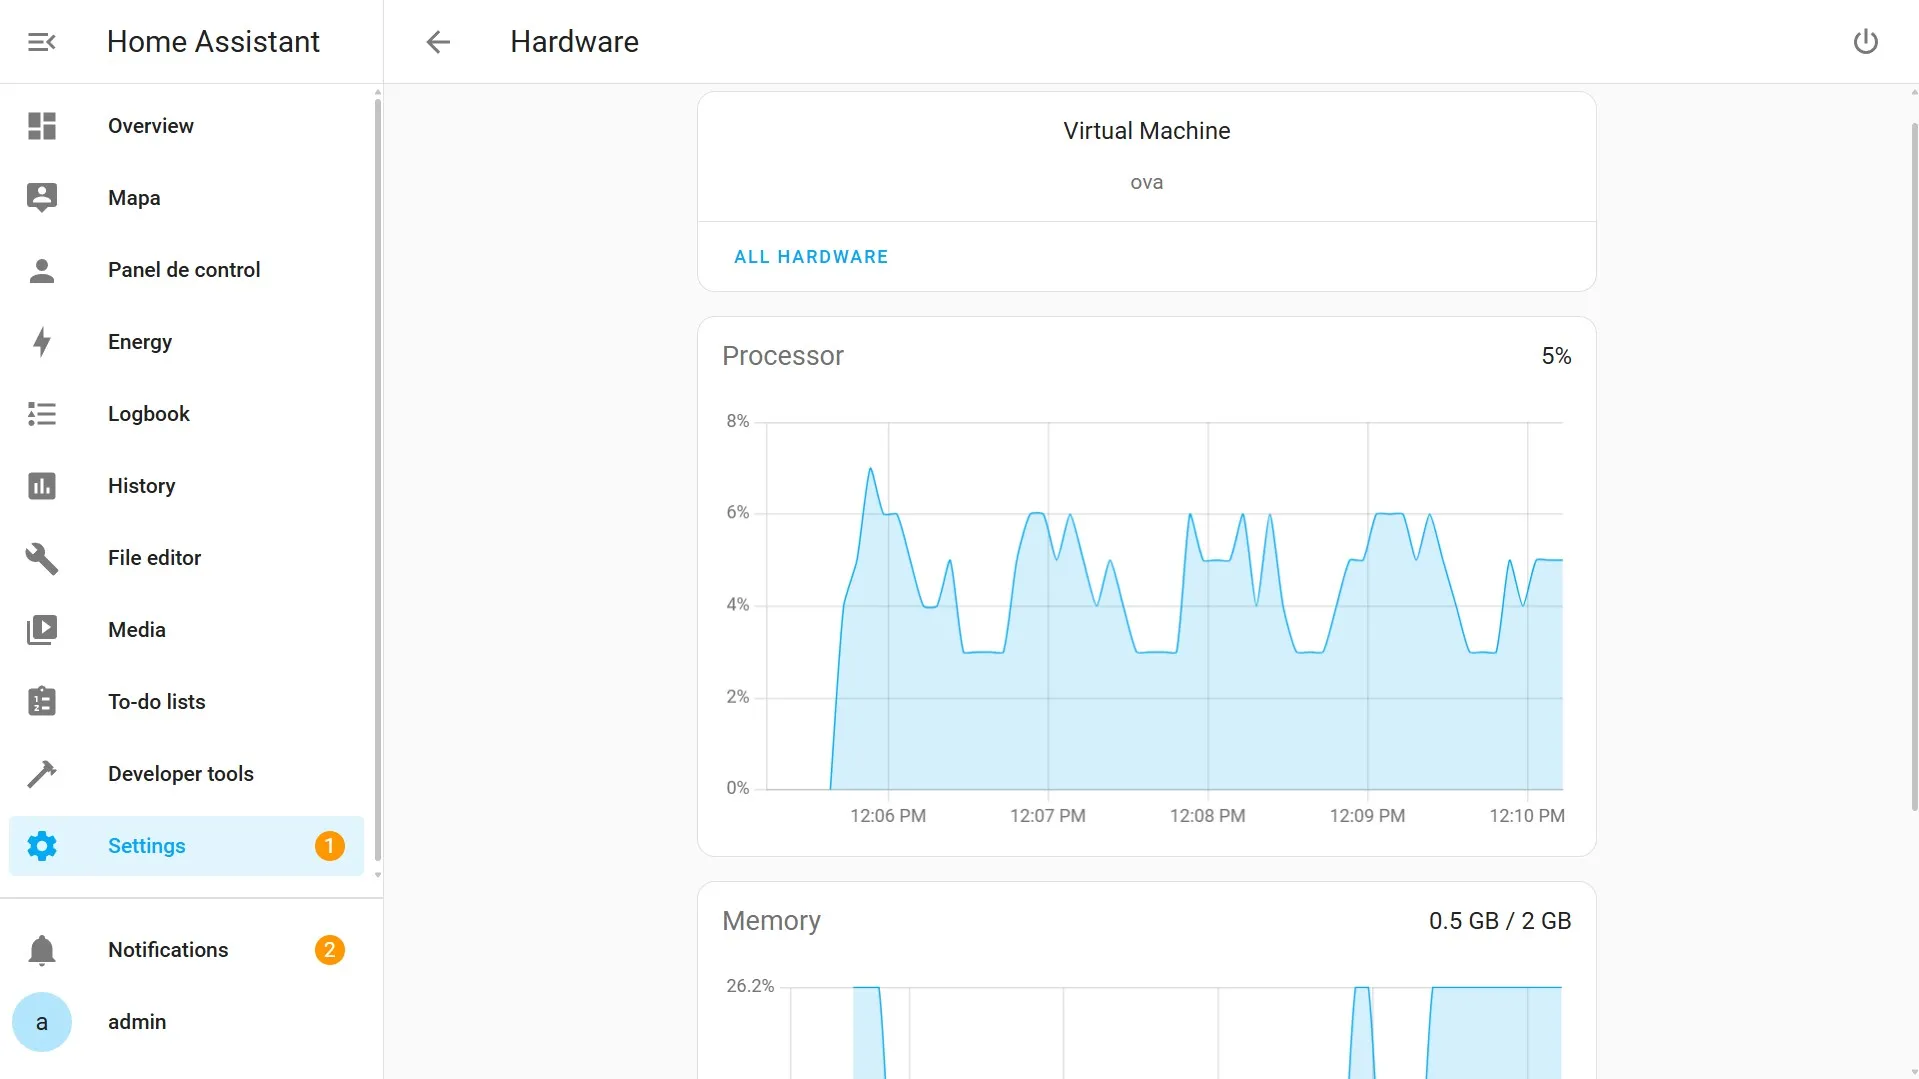Viewport: 1919px width, 1079px height.
Task: Click the sidebar scrollbar
Action: pyautogui.click(x=378, y=480)
